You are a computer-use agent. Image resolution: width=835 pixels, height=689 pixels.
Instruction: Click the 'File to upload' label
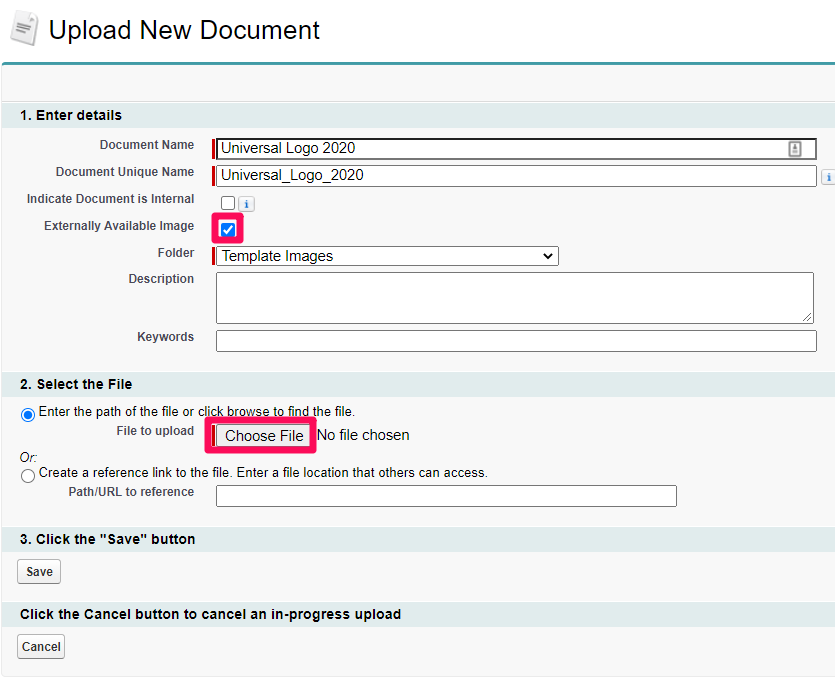pos(155,431)
